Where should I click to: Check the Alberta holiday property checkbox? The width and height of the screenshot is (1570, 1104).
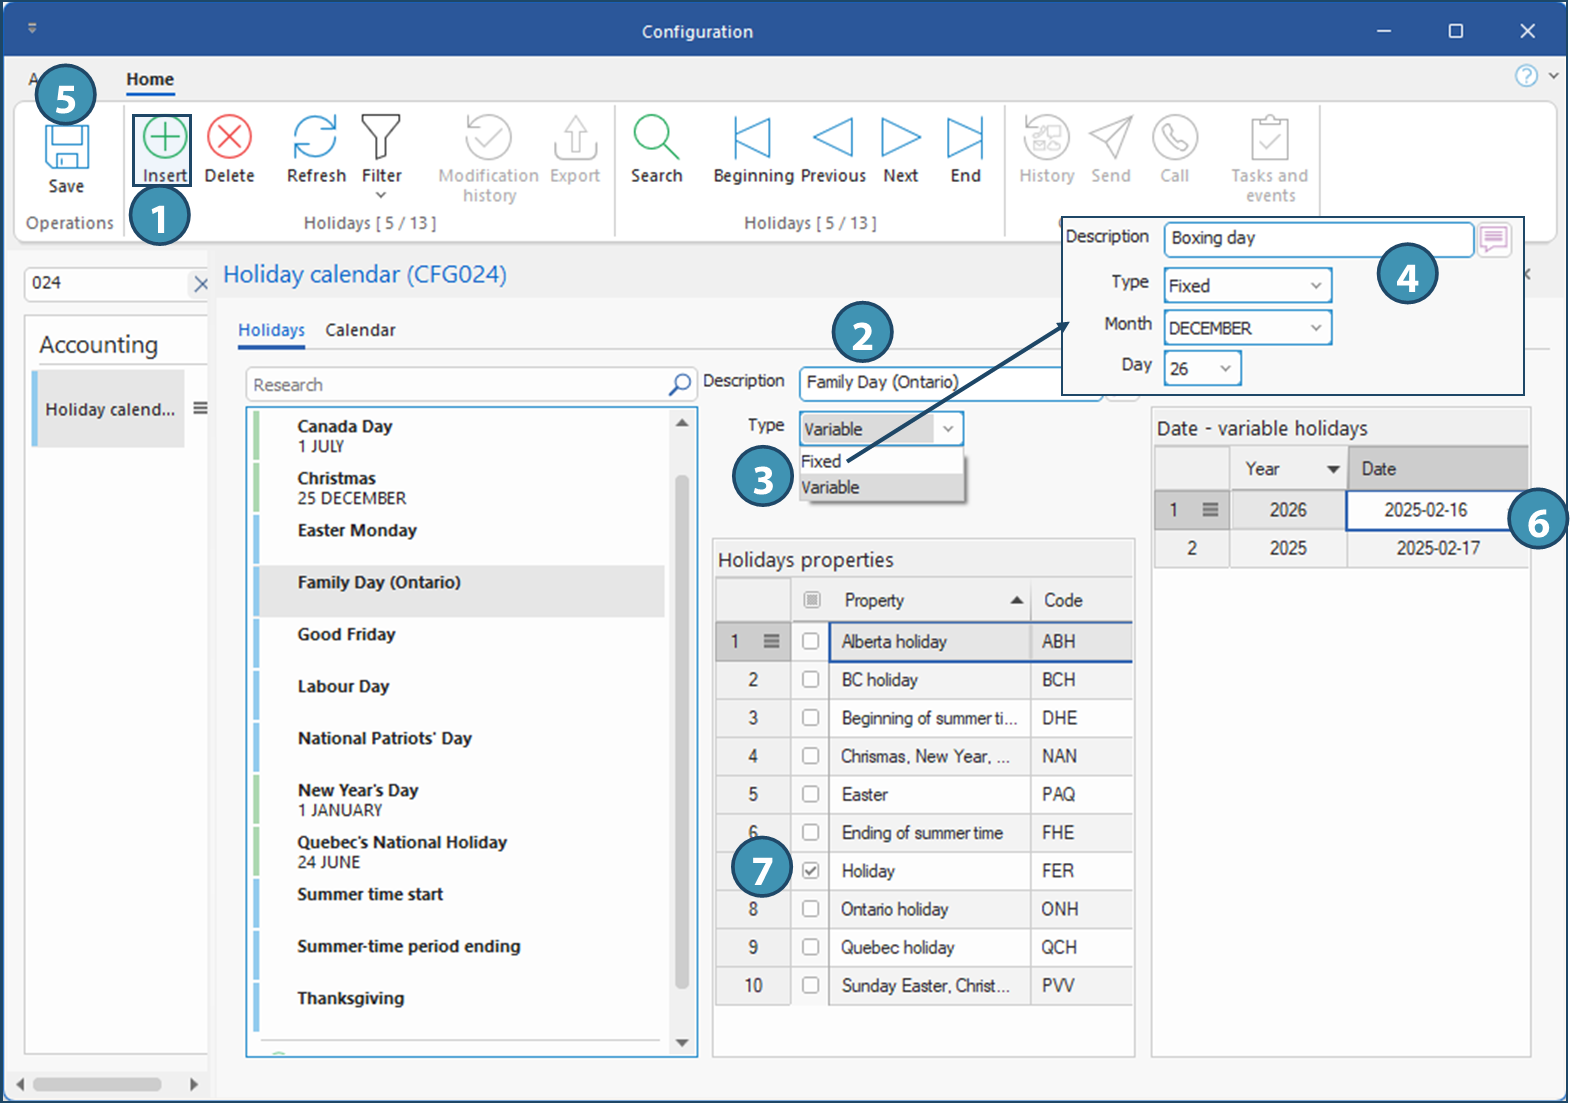tap(811, 642)
